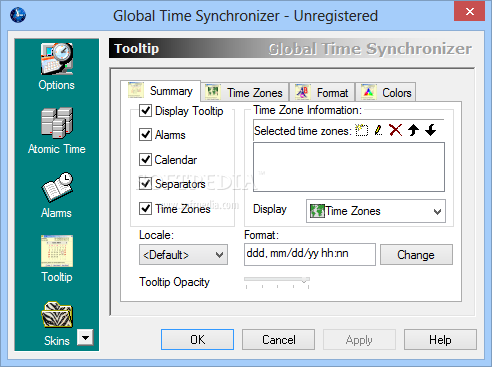Switch to the Summary tab
This screenshot has height=367, width=492.
click(161, 91)
